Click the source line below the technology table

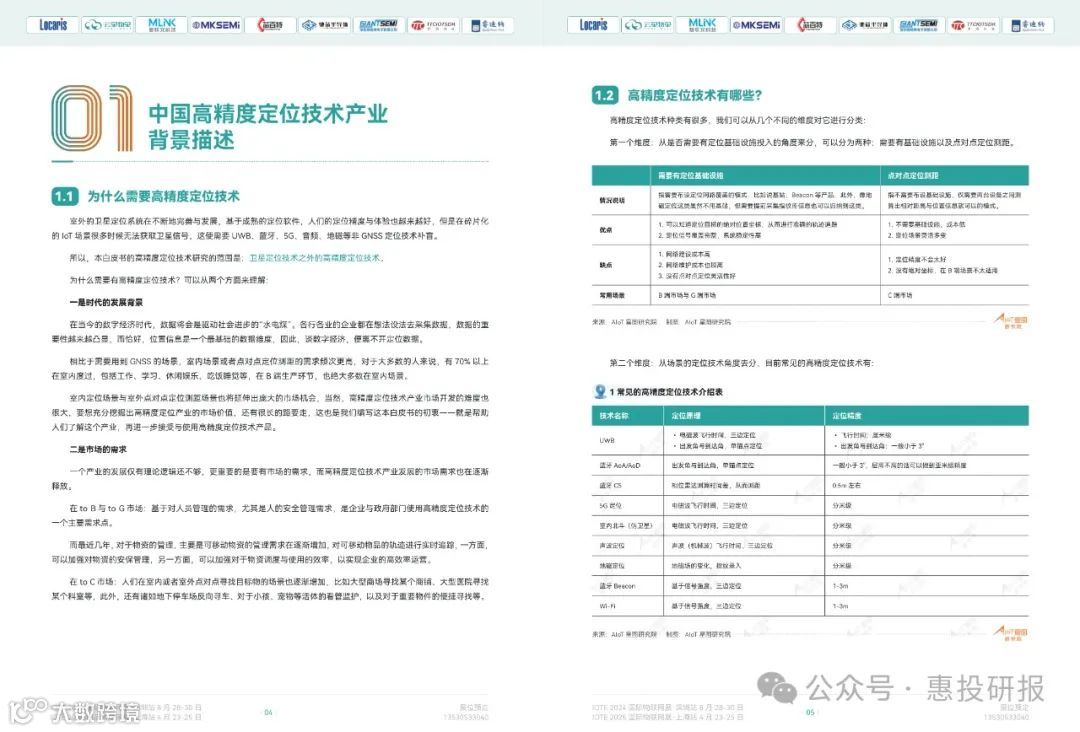[x=661, y=634]
